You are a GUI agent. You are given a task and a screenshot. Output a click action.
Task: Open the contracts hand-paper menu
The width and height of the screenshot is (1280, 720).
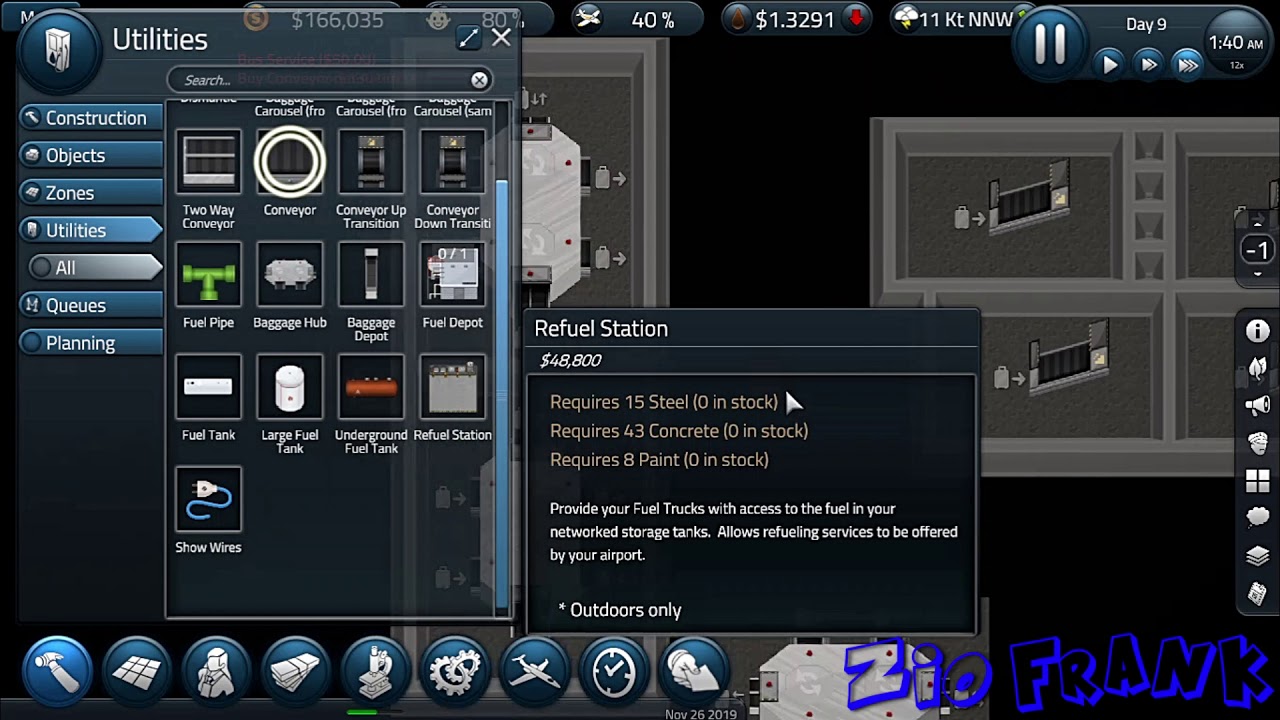tap(694, 670)
